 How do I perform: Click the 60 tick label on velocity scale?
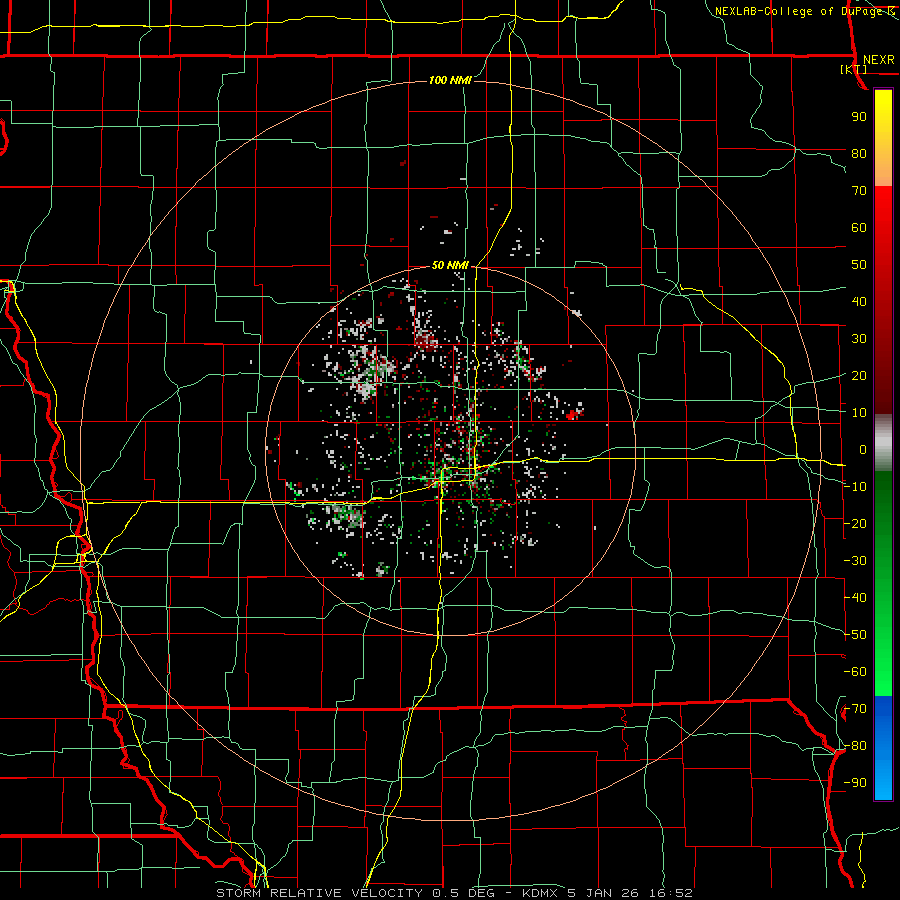[x=859, y=227]
